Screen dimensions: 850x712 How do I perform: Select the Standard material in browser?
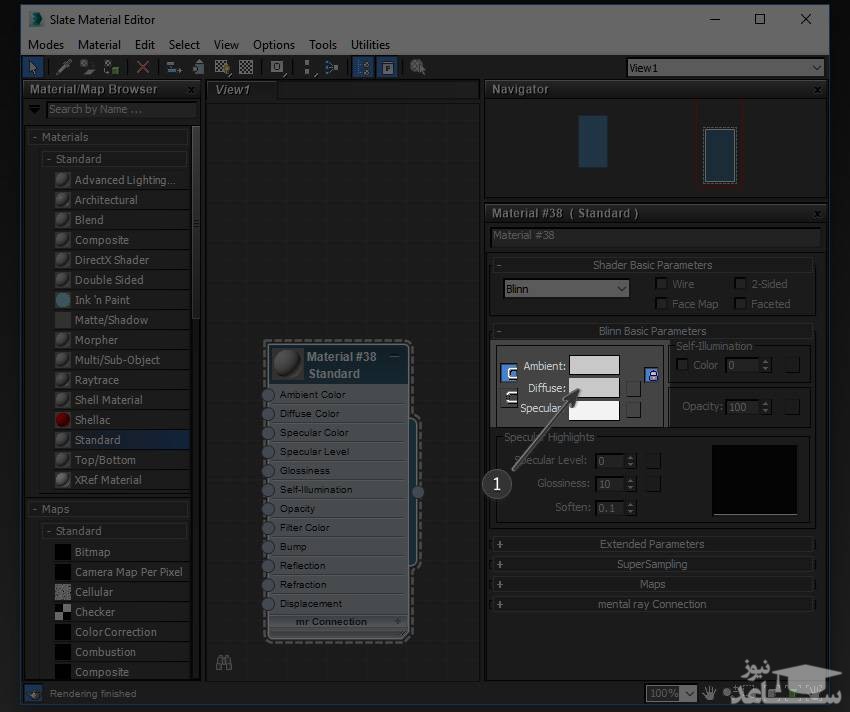98,440
